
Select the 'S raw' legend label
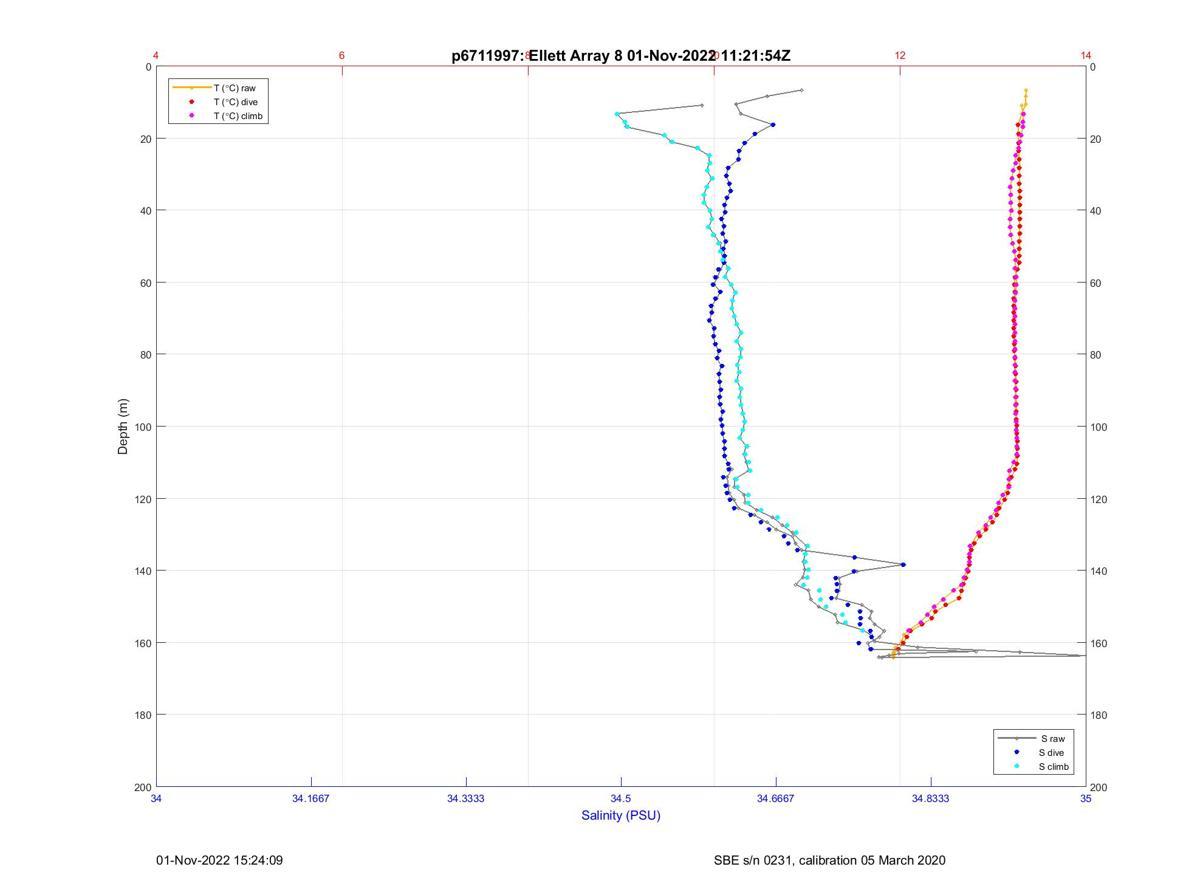1052,738
